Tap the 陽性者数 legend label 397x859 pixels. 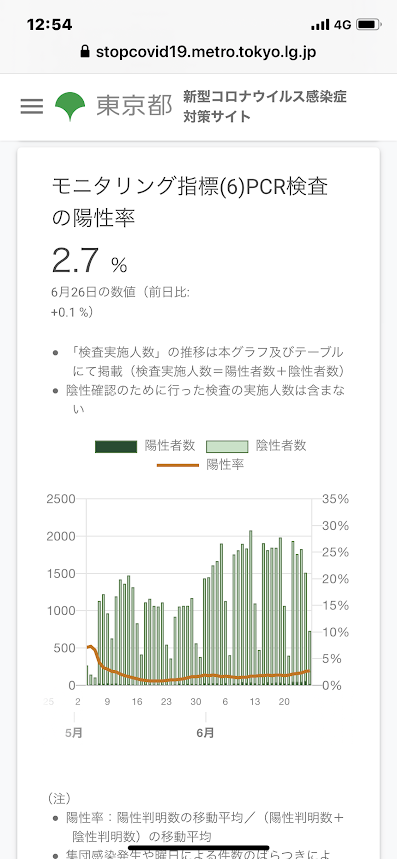(170, 446)
